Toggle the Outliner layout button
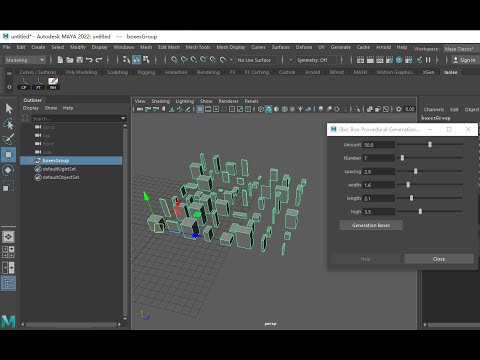This screenshot has height=360, width=480. coord(8,283)
